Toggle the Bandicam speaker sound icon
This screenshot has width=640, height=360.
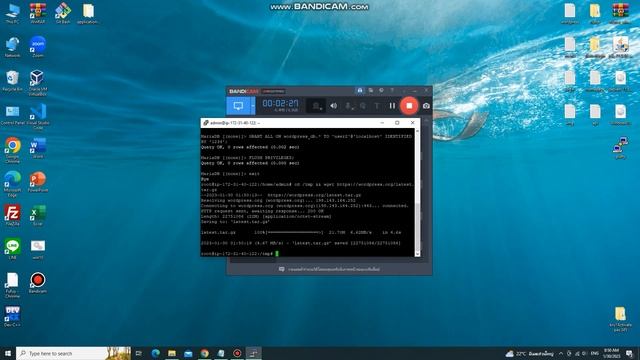[x=333, y=106]
